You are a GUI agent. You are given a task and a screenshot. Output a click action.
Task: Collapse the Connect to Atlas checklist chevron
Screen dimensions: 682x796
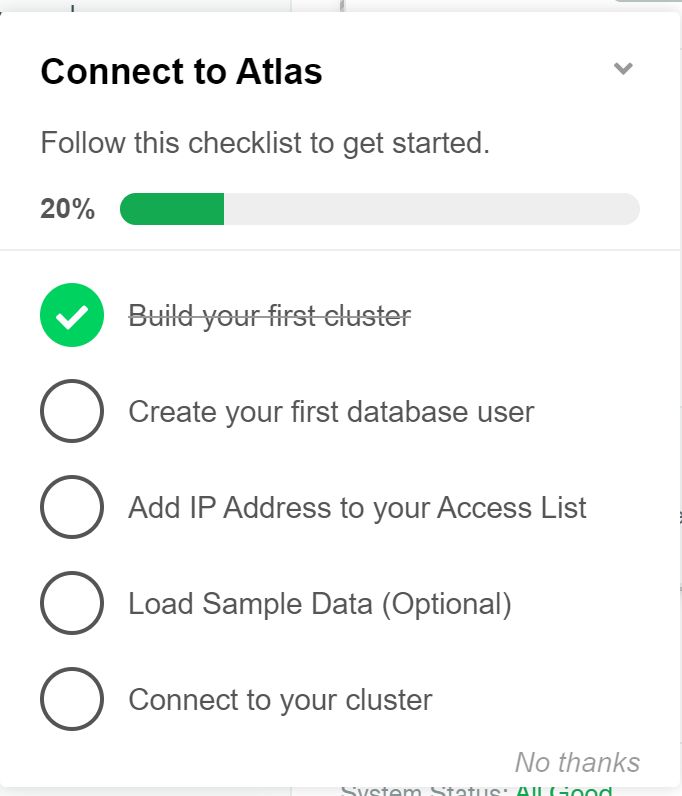(623, 69)
